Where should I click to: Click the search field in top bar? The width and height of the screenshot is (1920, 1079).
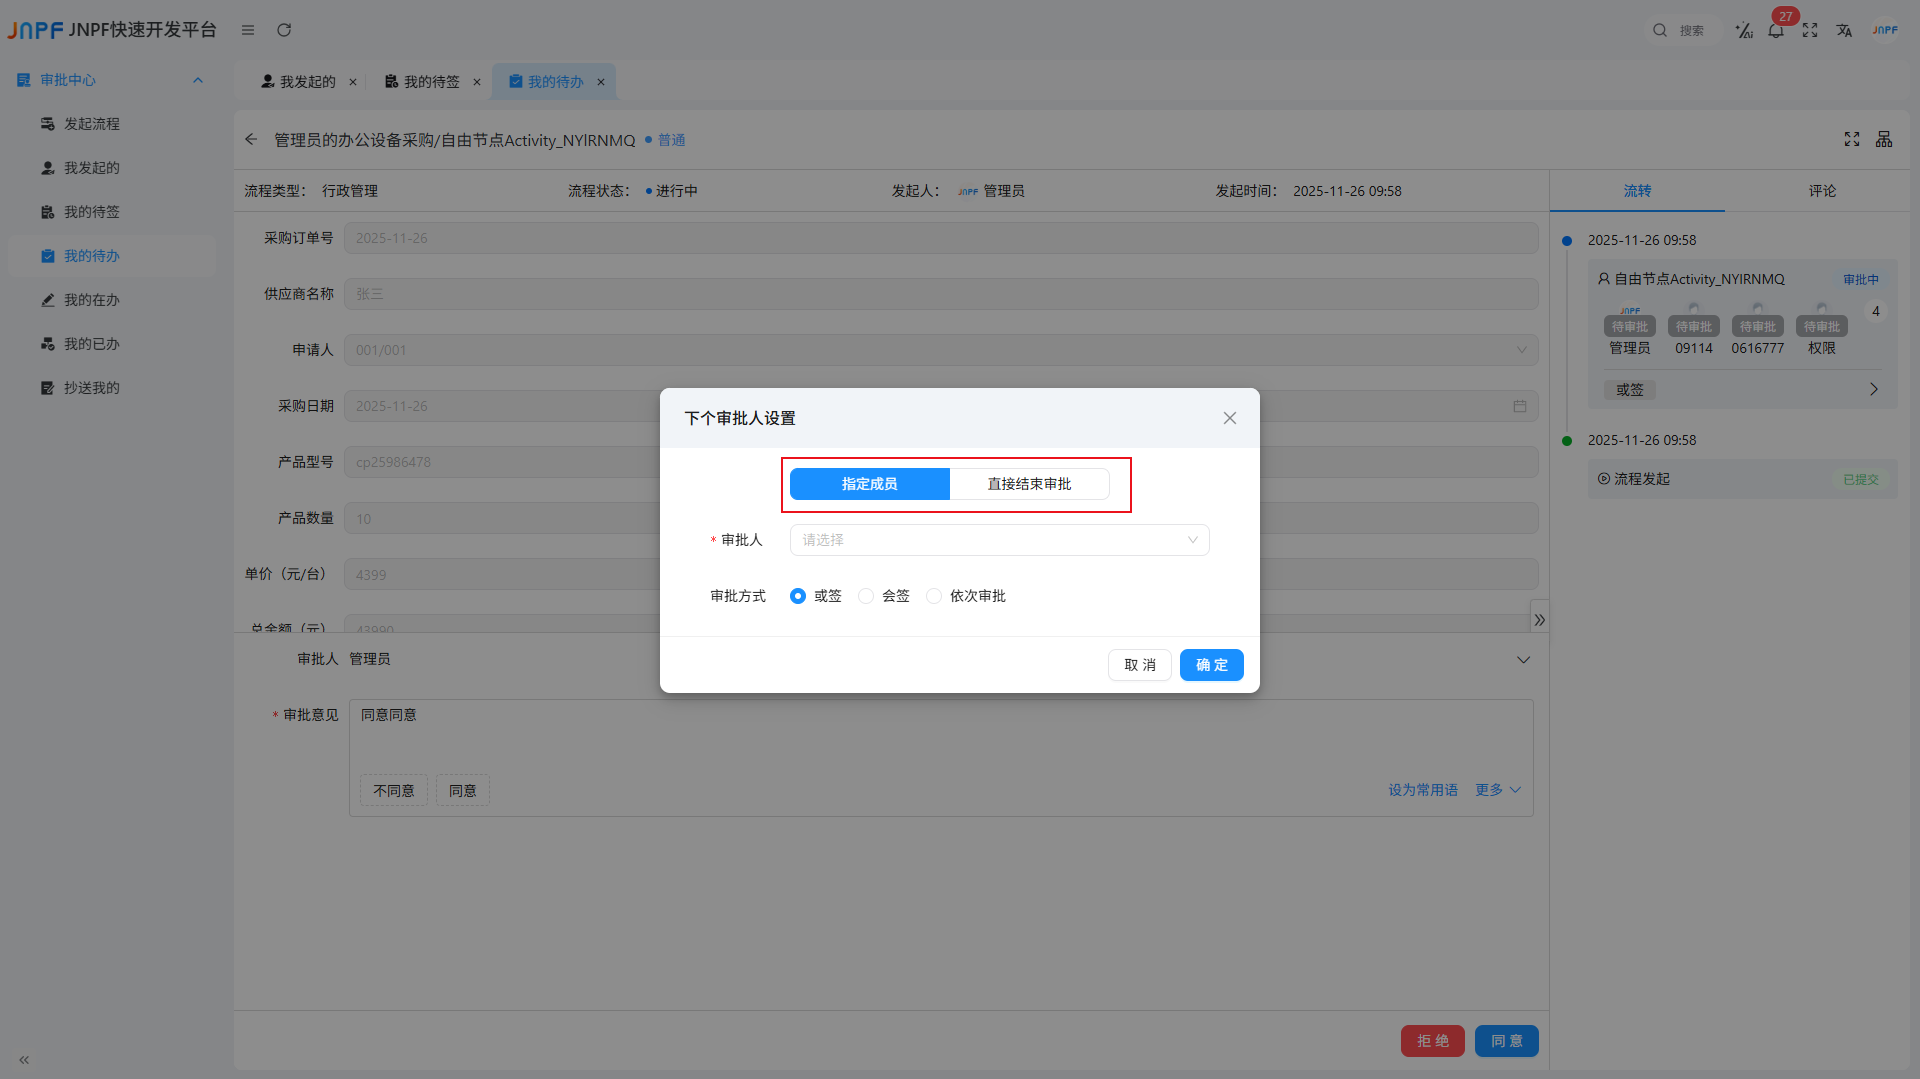point(1691,31)
